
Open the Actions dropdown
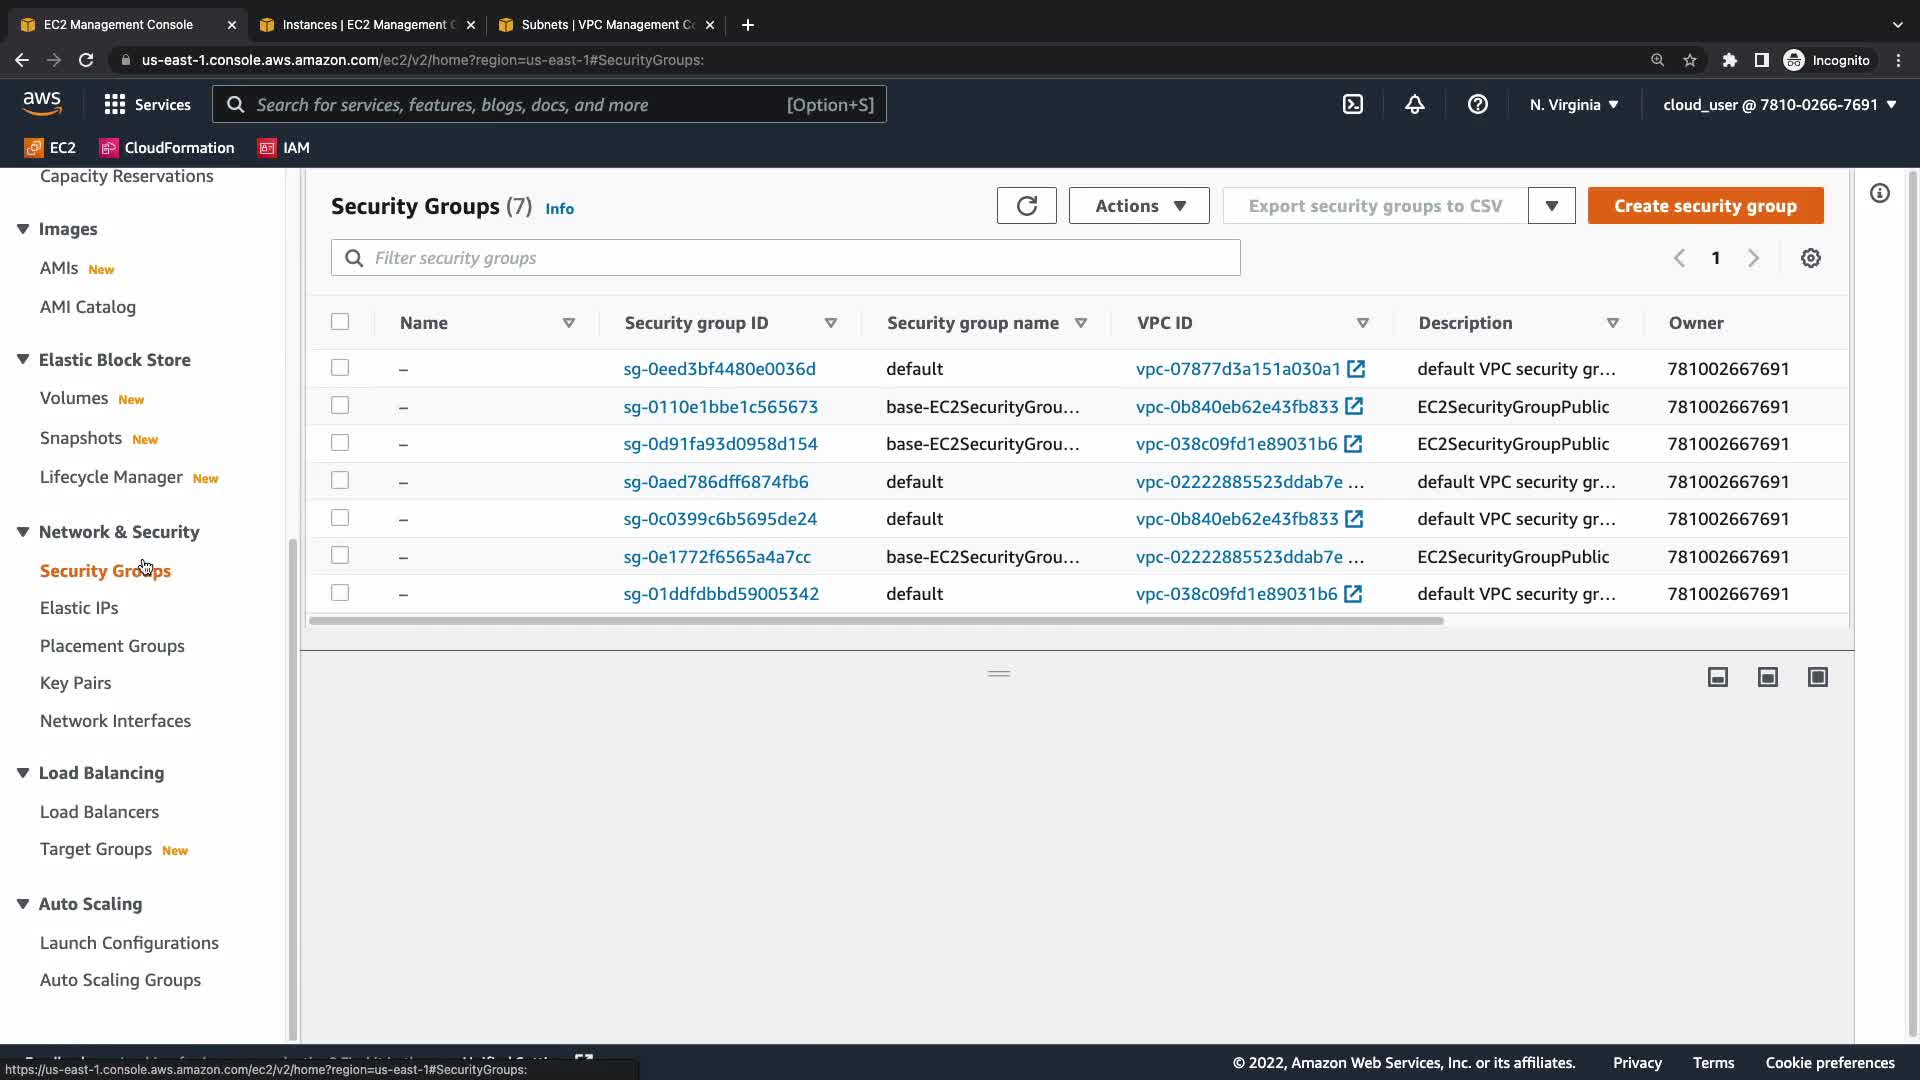click(1138, 206)
